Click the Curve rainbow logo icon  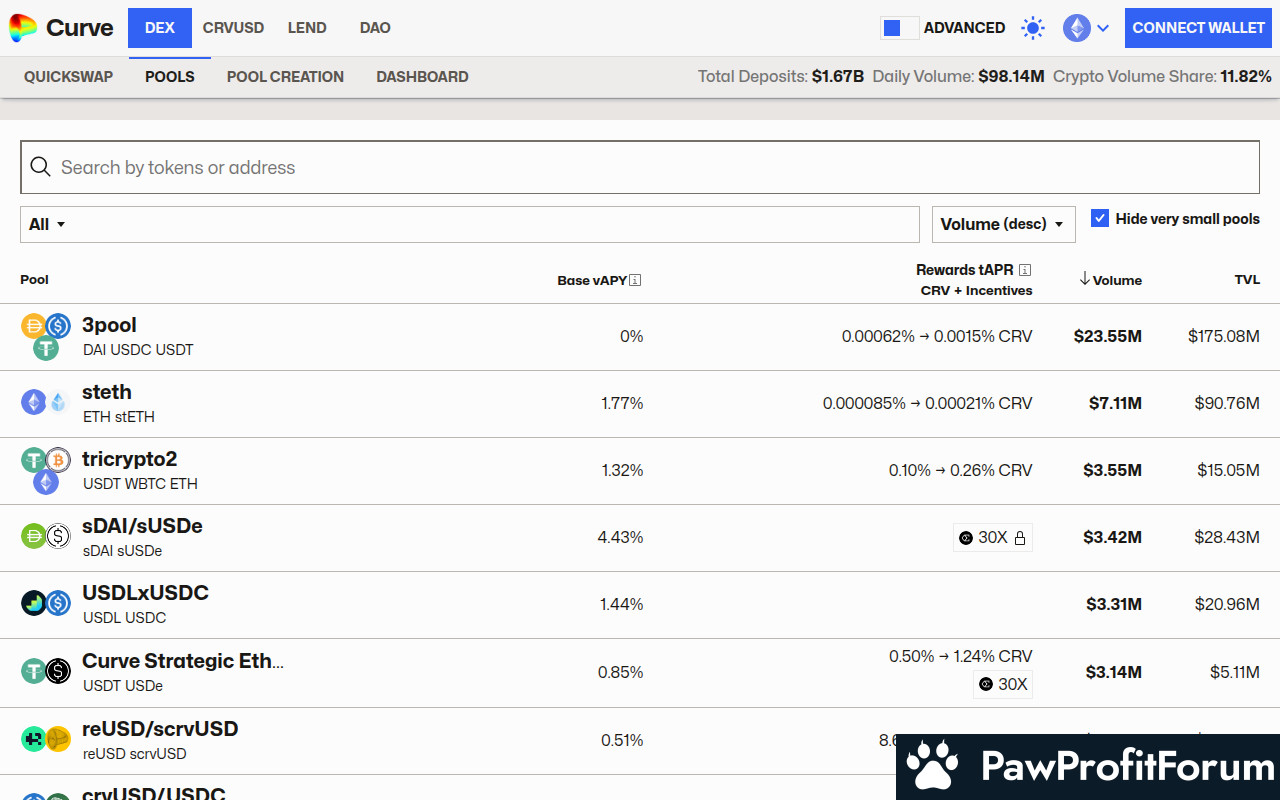pyautogui.click(x=23, y=28)
